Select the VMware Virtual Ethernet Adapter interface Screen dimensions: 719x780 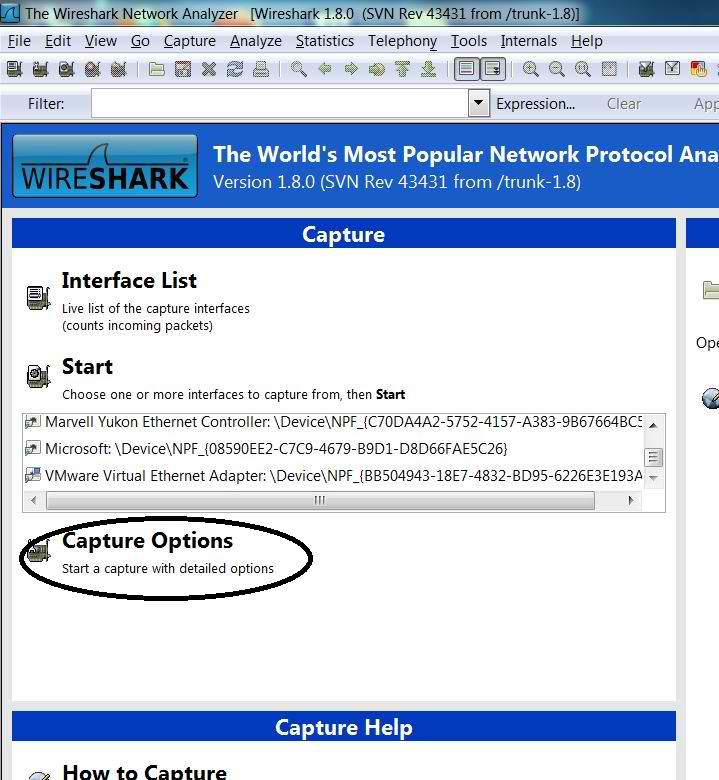(x=334, y=476)
